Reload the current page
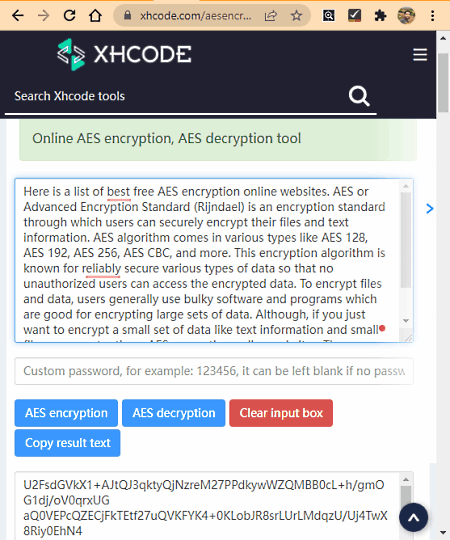450x540 pixels. point(69,16)
